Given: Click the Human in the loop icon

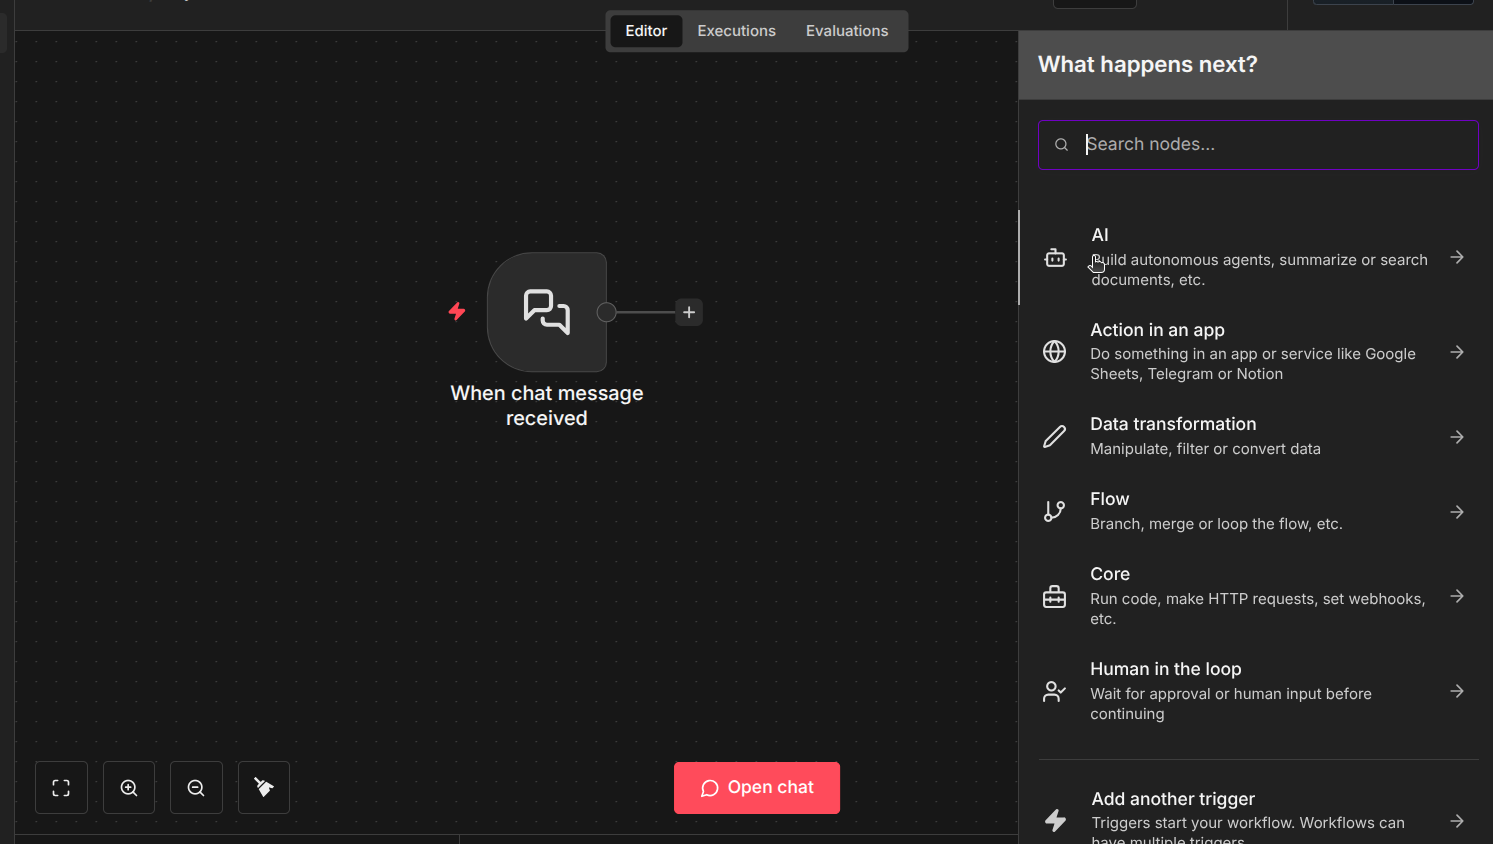Looking at the screenshot, I should tap(1055, 691).
